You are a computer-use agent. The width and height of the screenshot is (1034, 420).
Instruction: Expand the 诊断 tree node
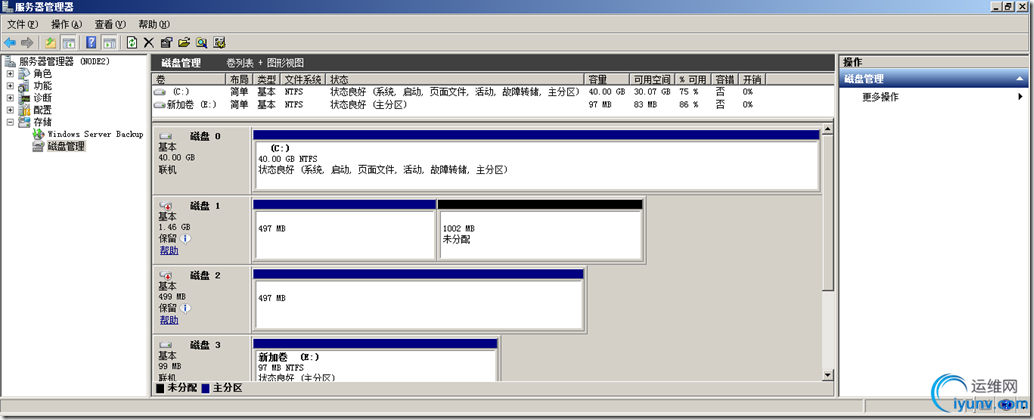coord(10,98)
